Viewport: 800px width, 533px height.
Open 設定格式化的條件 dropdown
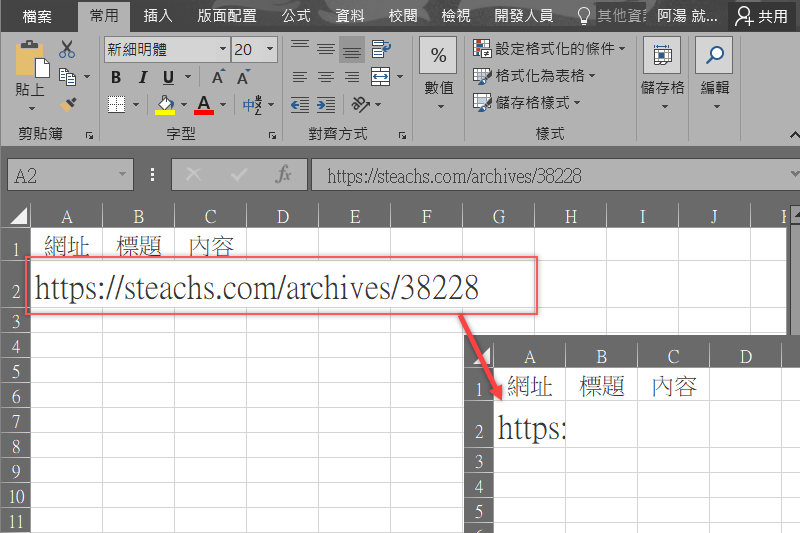pyautogui.click(x=548, y=48)
